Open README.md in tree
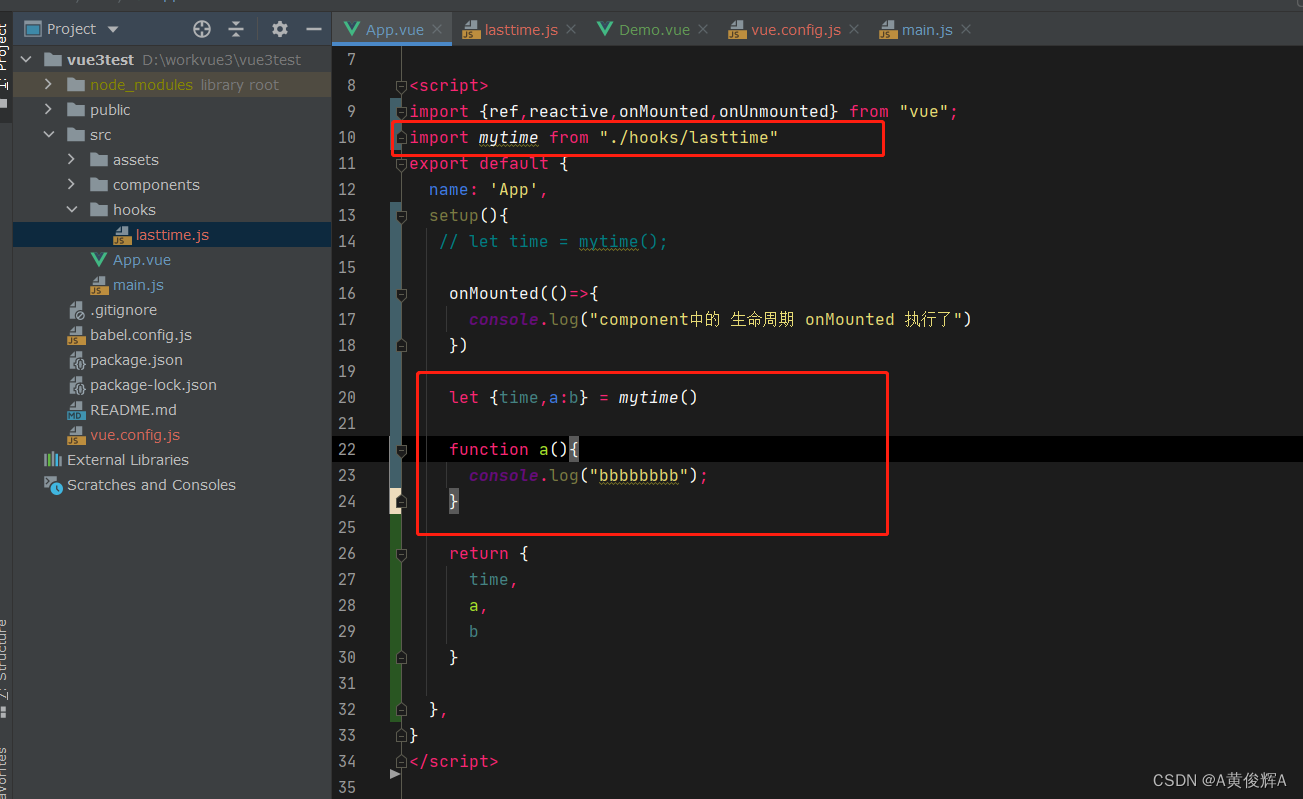Screen dimensions: 1303x799 click(x=133, y=410)
